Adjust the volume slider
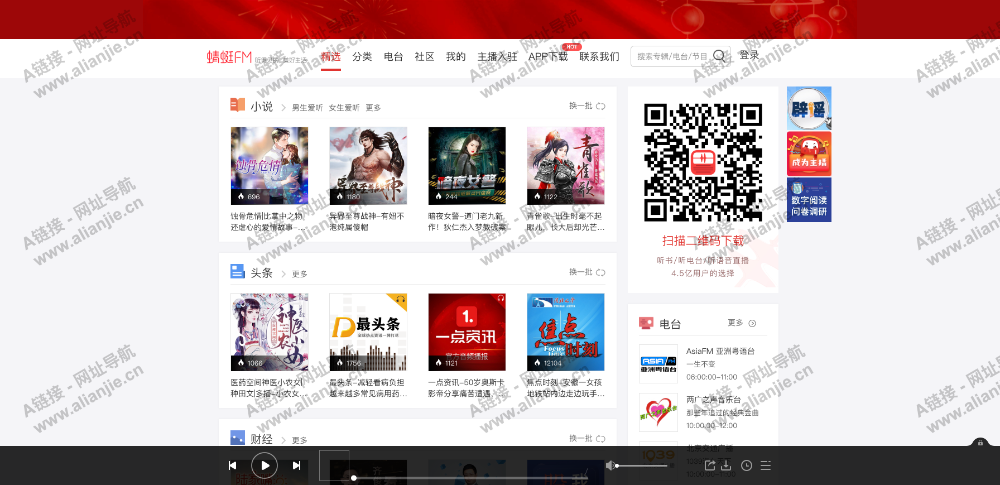The image size is (1000, 485). 642,466
